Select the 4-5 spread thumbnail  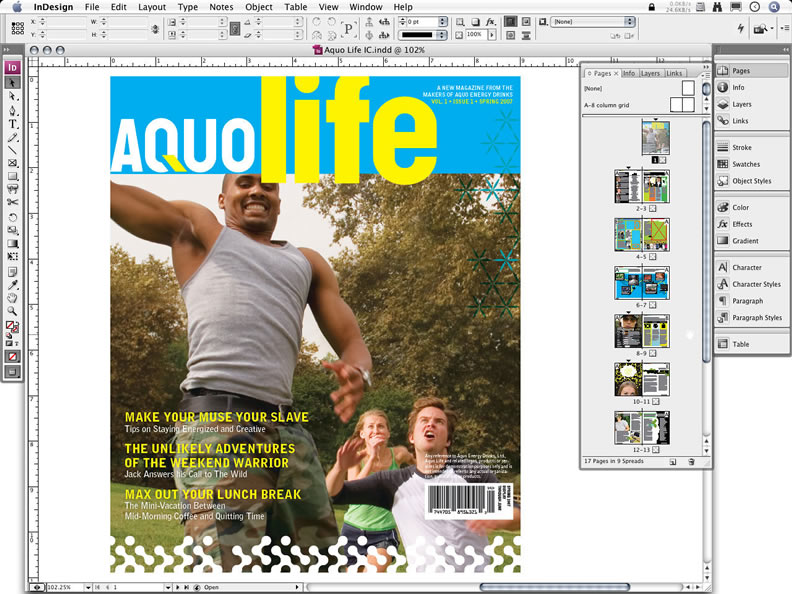(641, 234)
